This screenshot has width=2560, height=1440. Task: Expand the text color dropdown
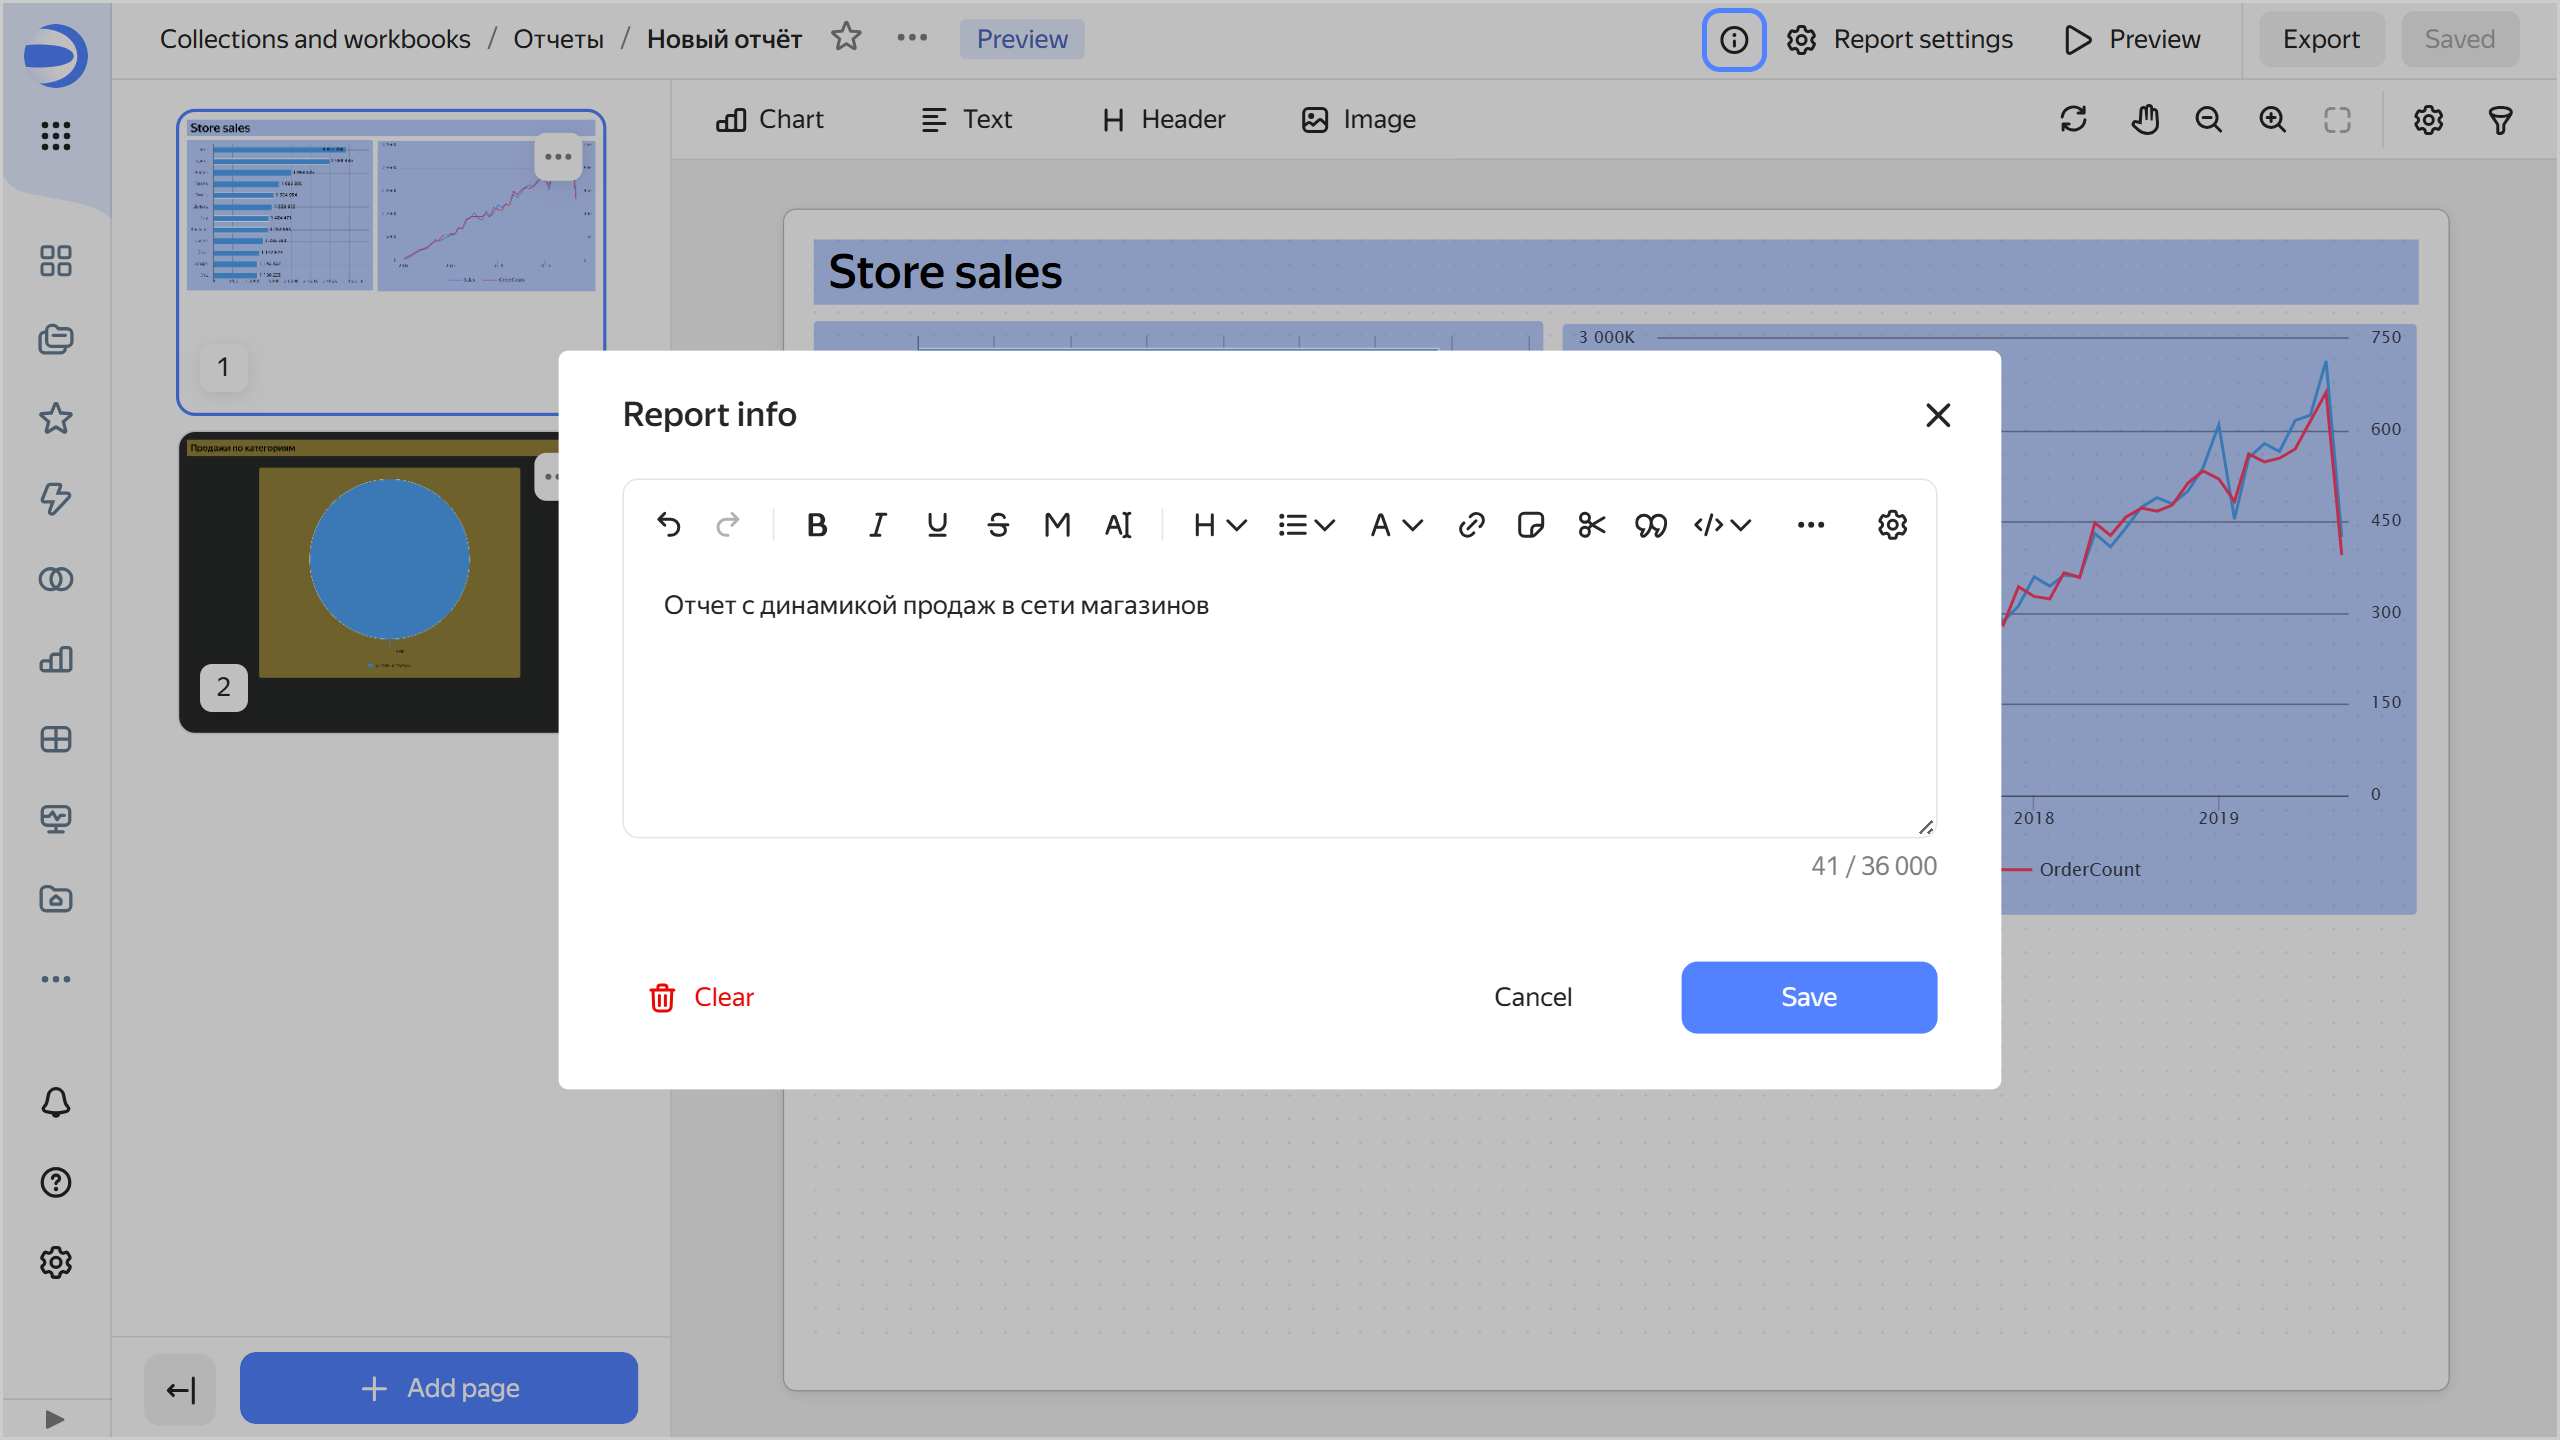click(1396, 525)
